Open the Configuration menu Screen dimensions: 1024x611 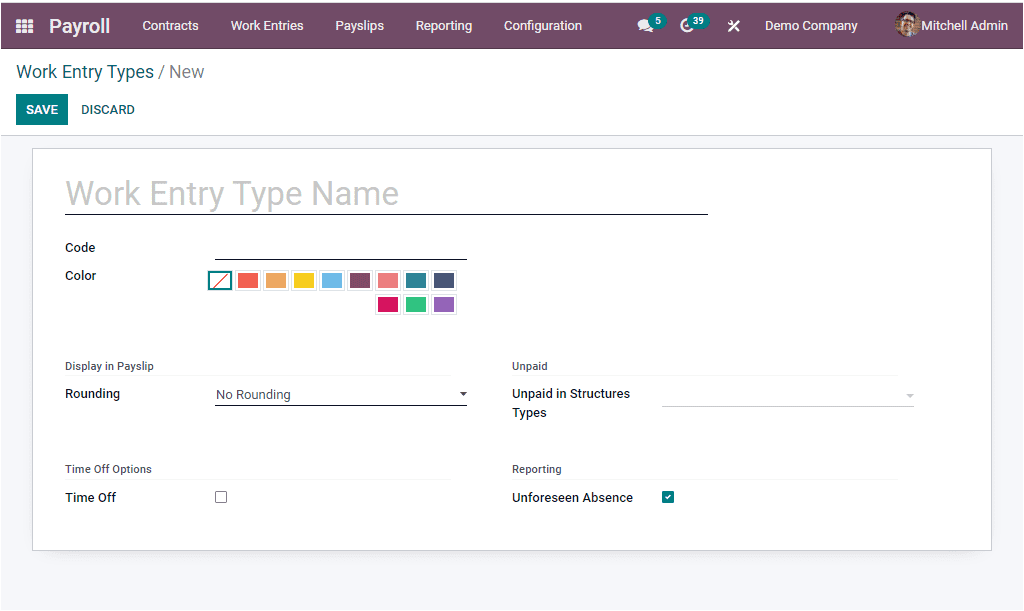[542, 26]
